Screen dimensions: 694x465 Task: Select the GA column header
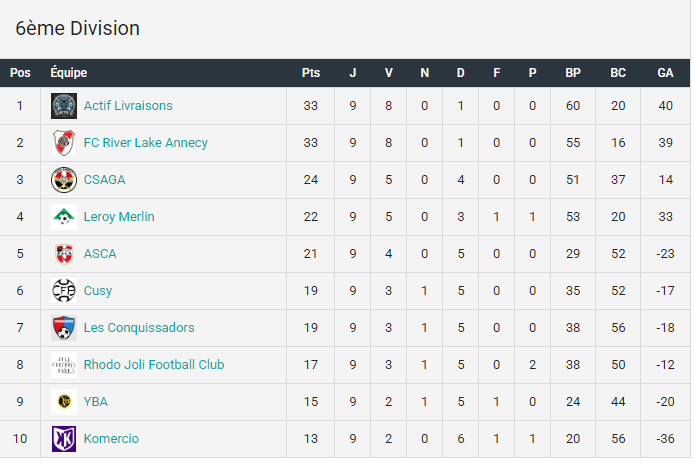[665, 73]
